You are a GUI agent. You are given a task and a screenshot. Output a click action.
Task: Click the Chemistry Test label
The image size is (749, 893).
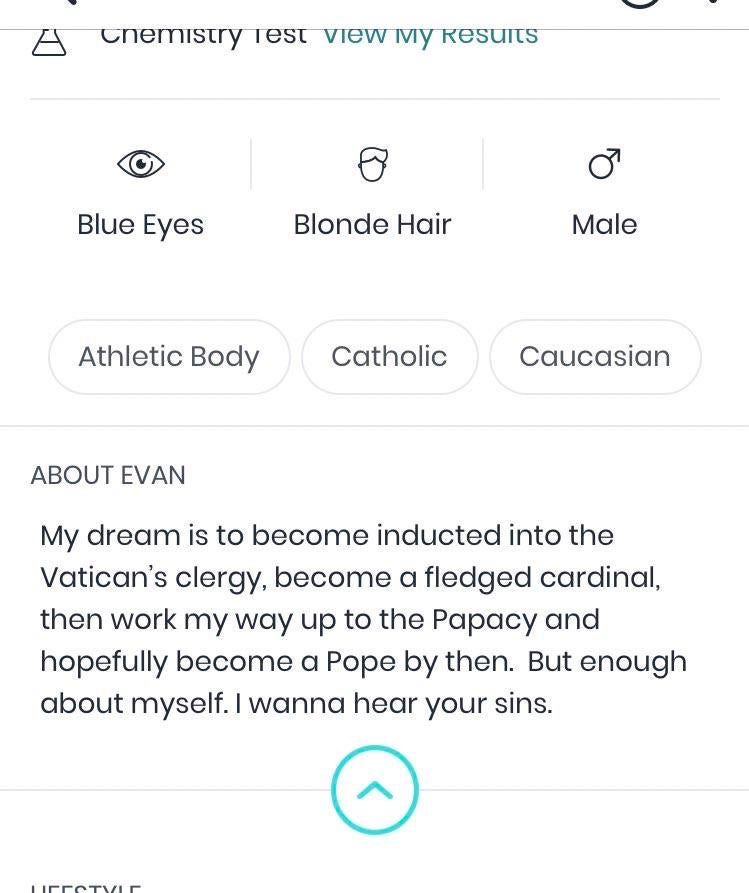203,34
